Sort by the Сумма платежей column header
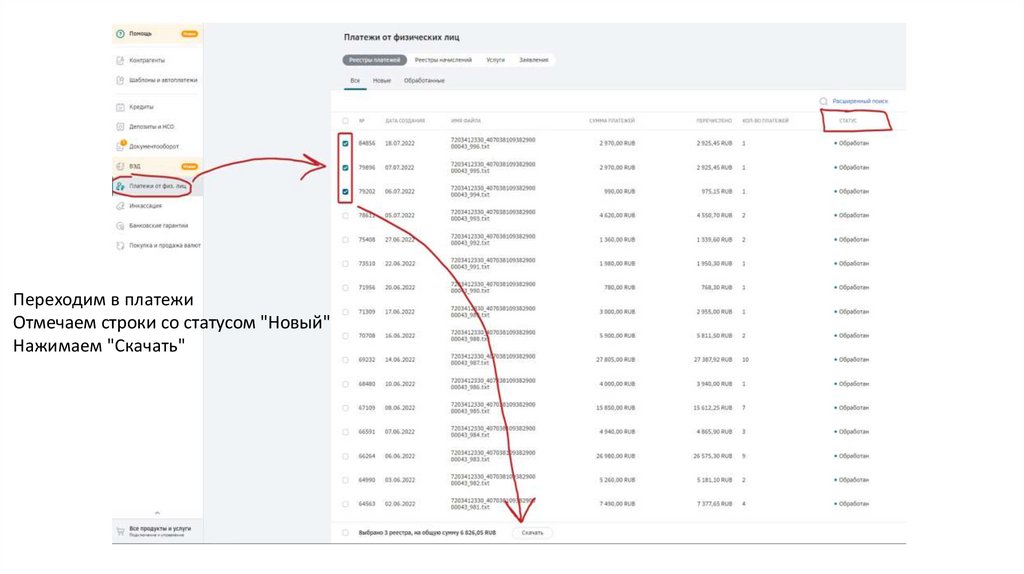The width and height of the screenshot is (1024, 574). click(612, 121)
